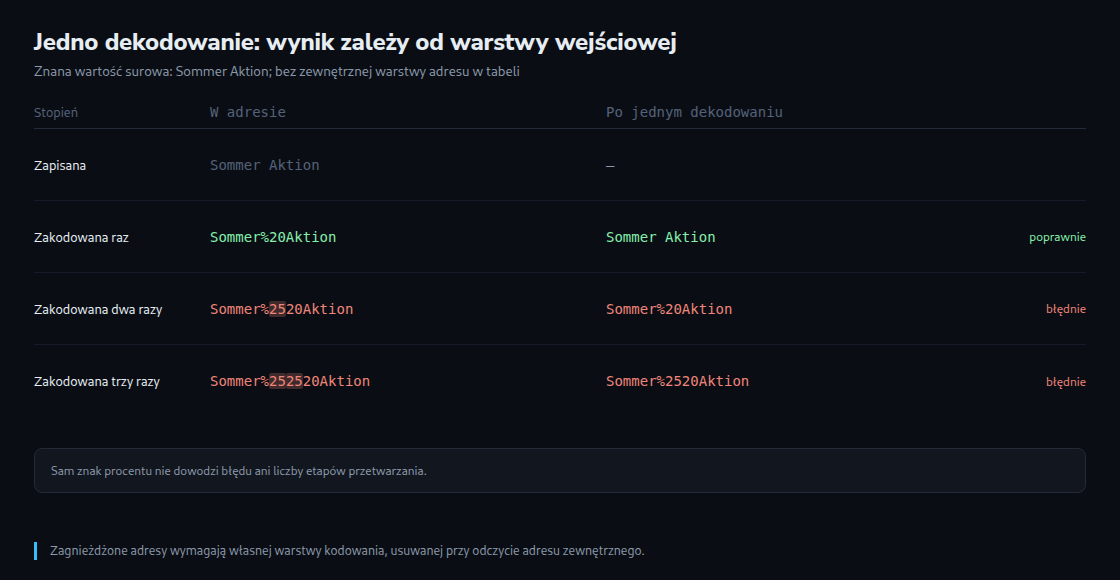
Task: Click 'błędnie' in the Zakodowana dwa razy row
Action: pos(1066,309)
